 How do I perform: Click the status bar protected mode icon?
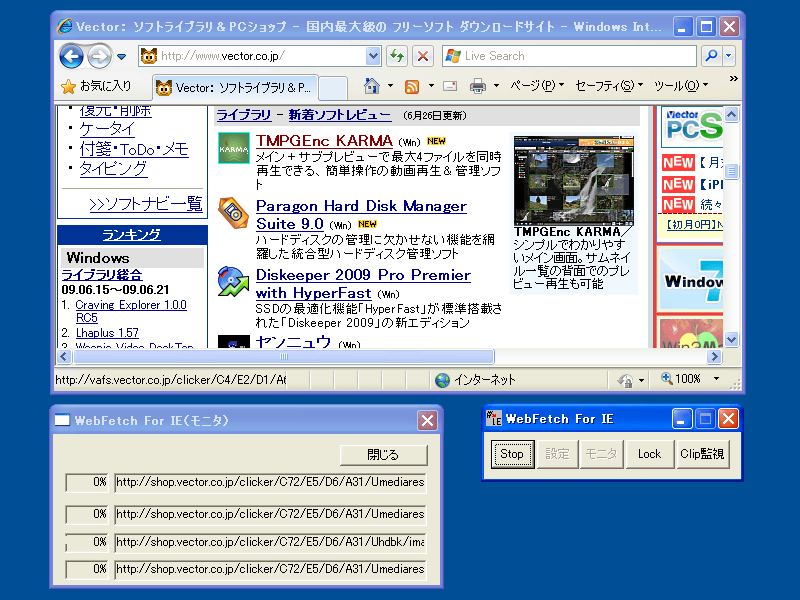coord(626,380)
